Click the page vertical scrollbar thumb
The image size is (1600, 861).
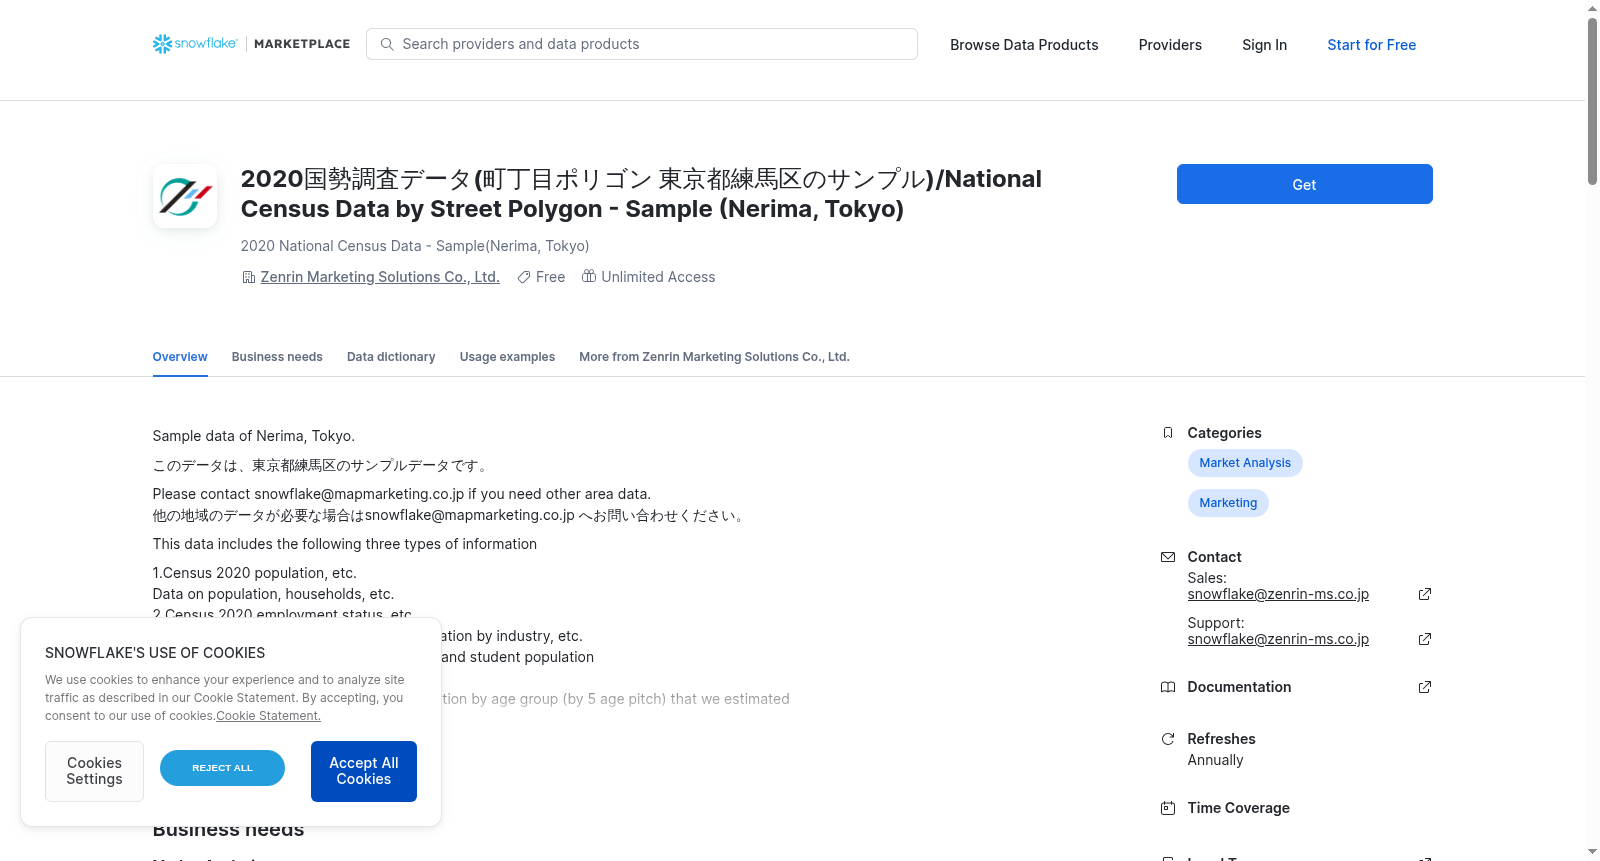tap(1592, 101)
